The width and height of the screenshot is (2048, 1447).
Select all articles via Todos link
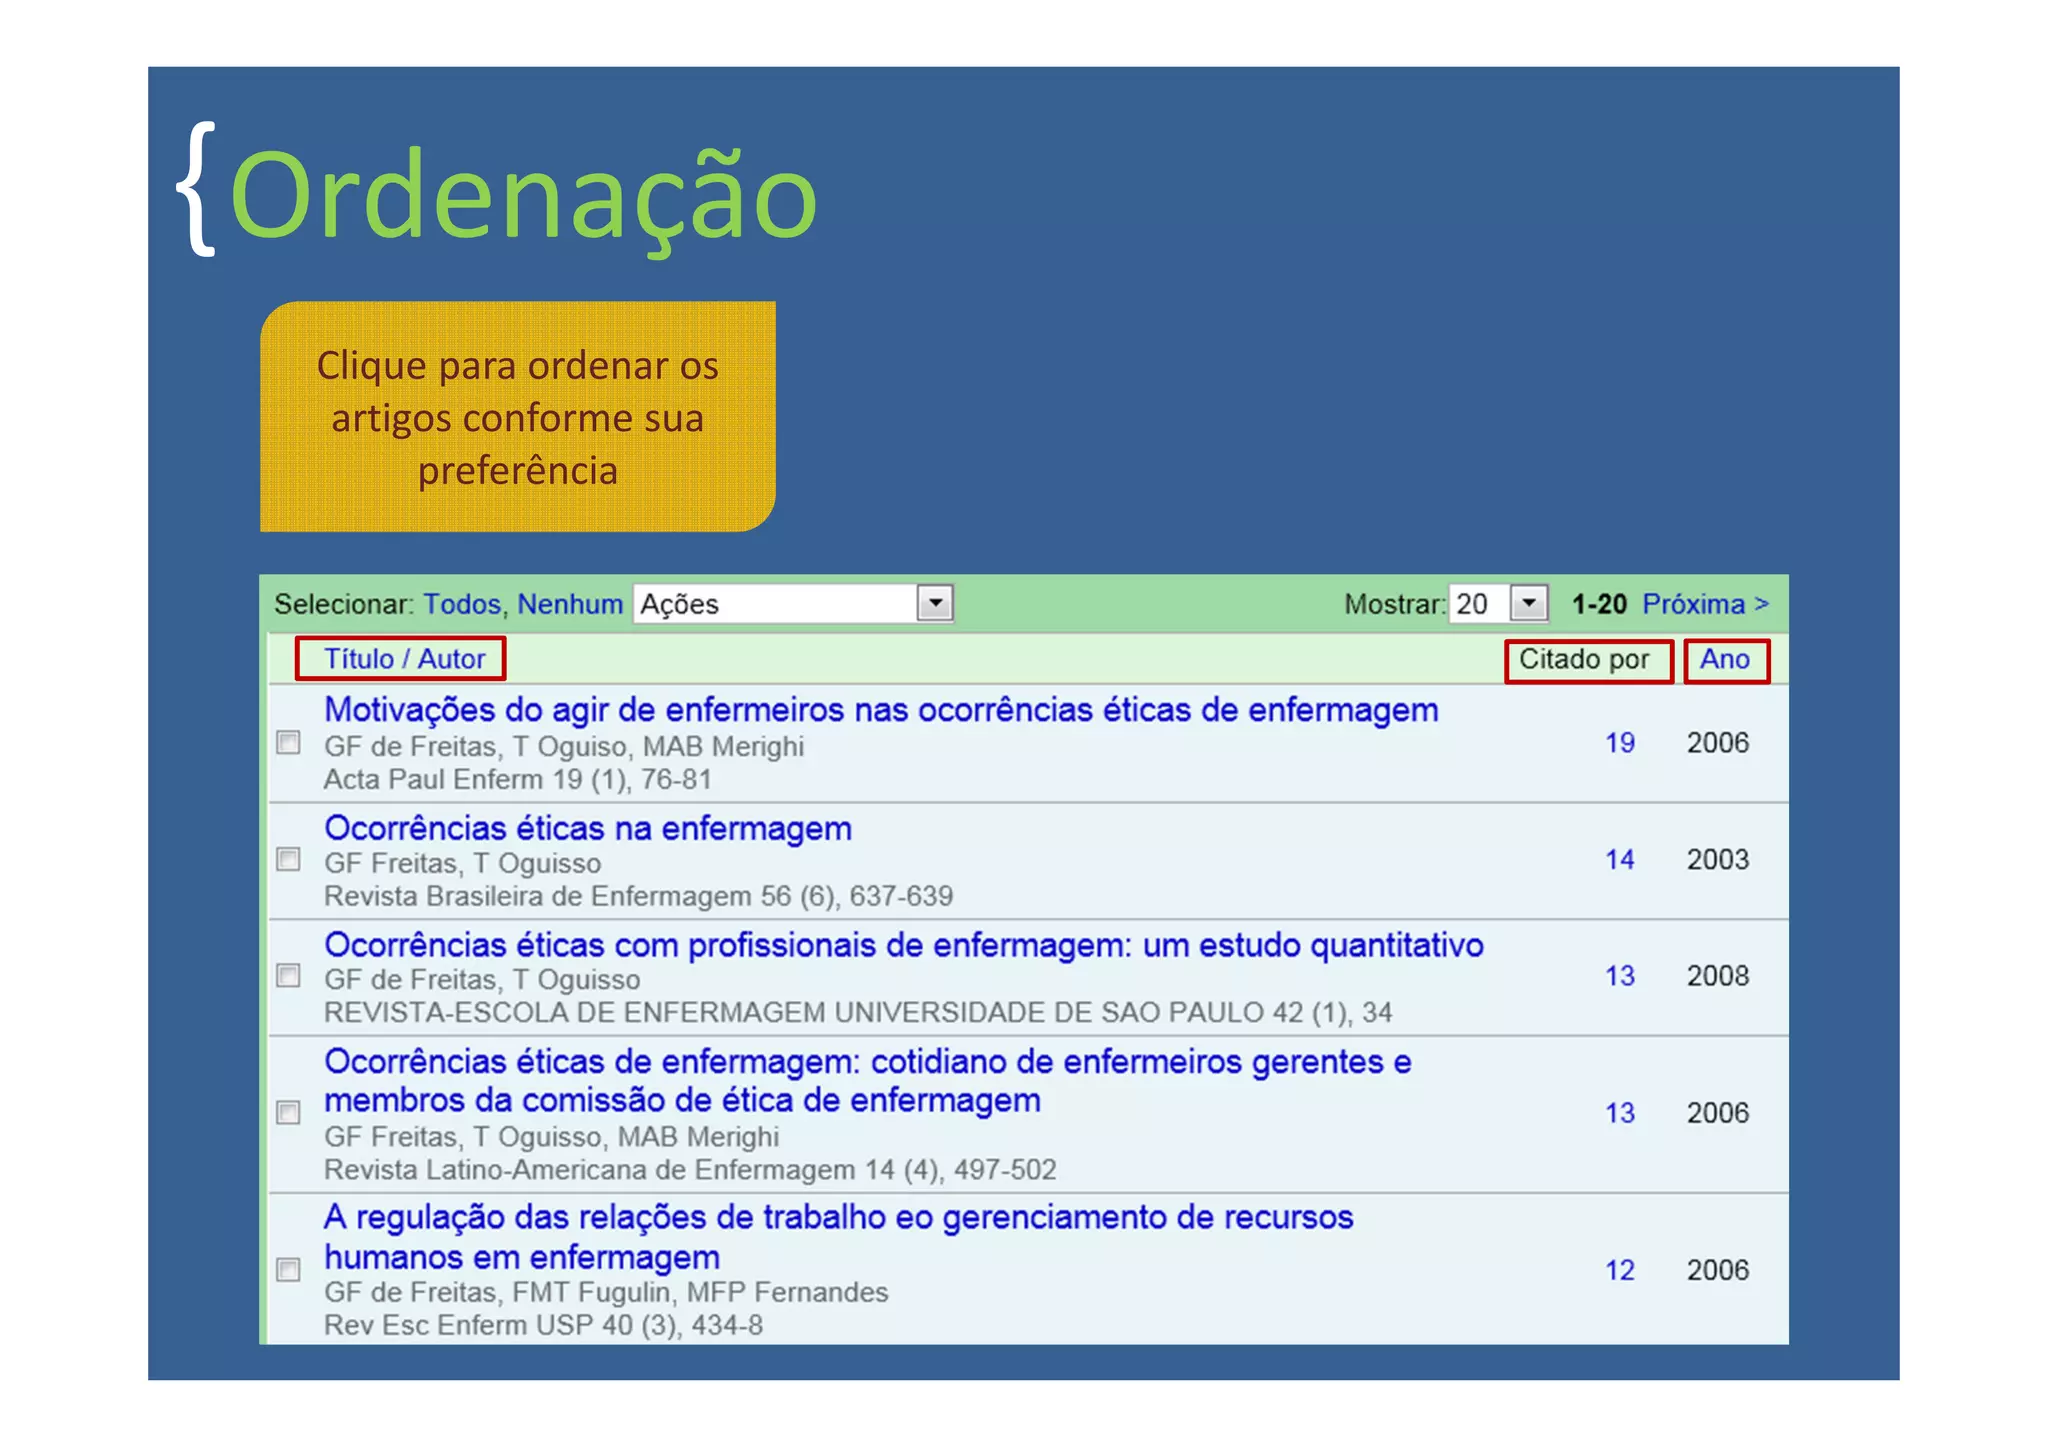pyautogui.click(x=462, y=604)
